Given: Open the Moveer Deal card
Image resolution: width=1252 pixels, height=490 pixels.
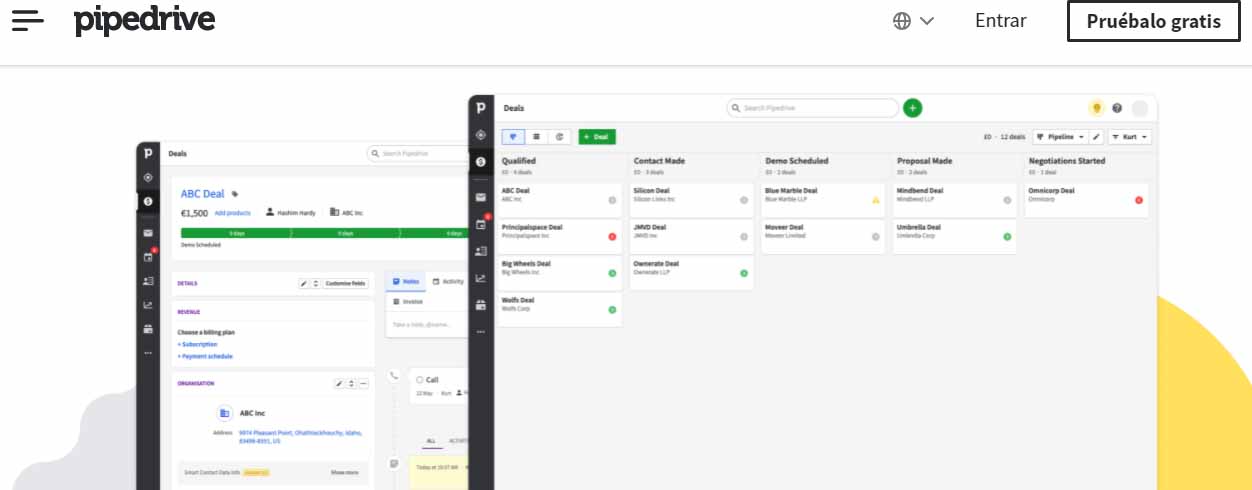Looking at the screenshot, I should click(x=823, y=236).
